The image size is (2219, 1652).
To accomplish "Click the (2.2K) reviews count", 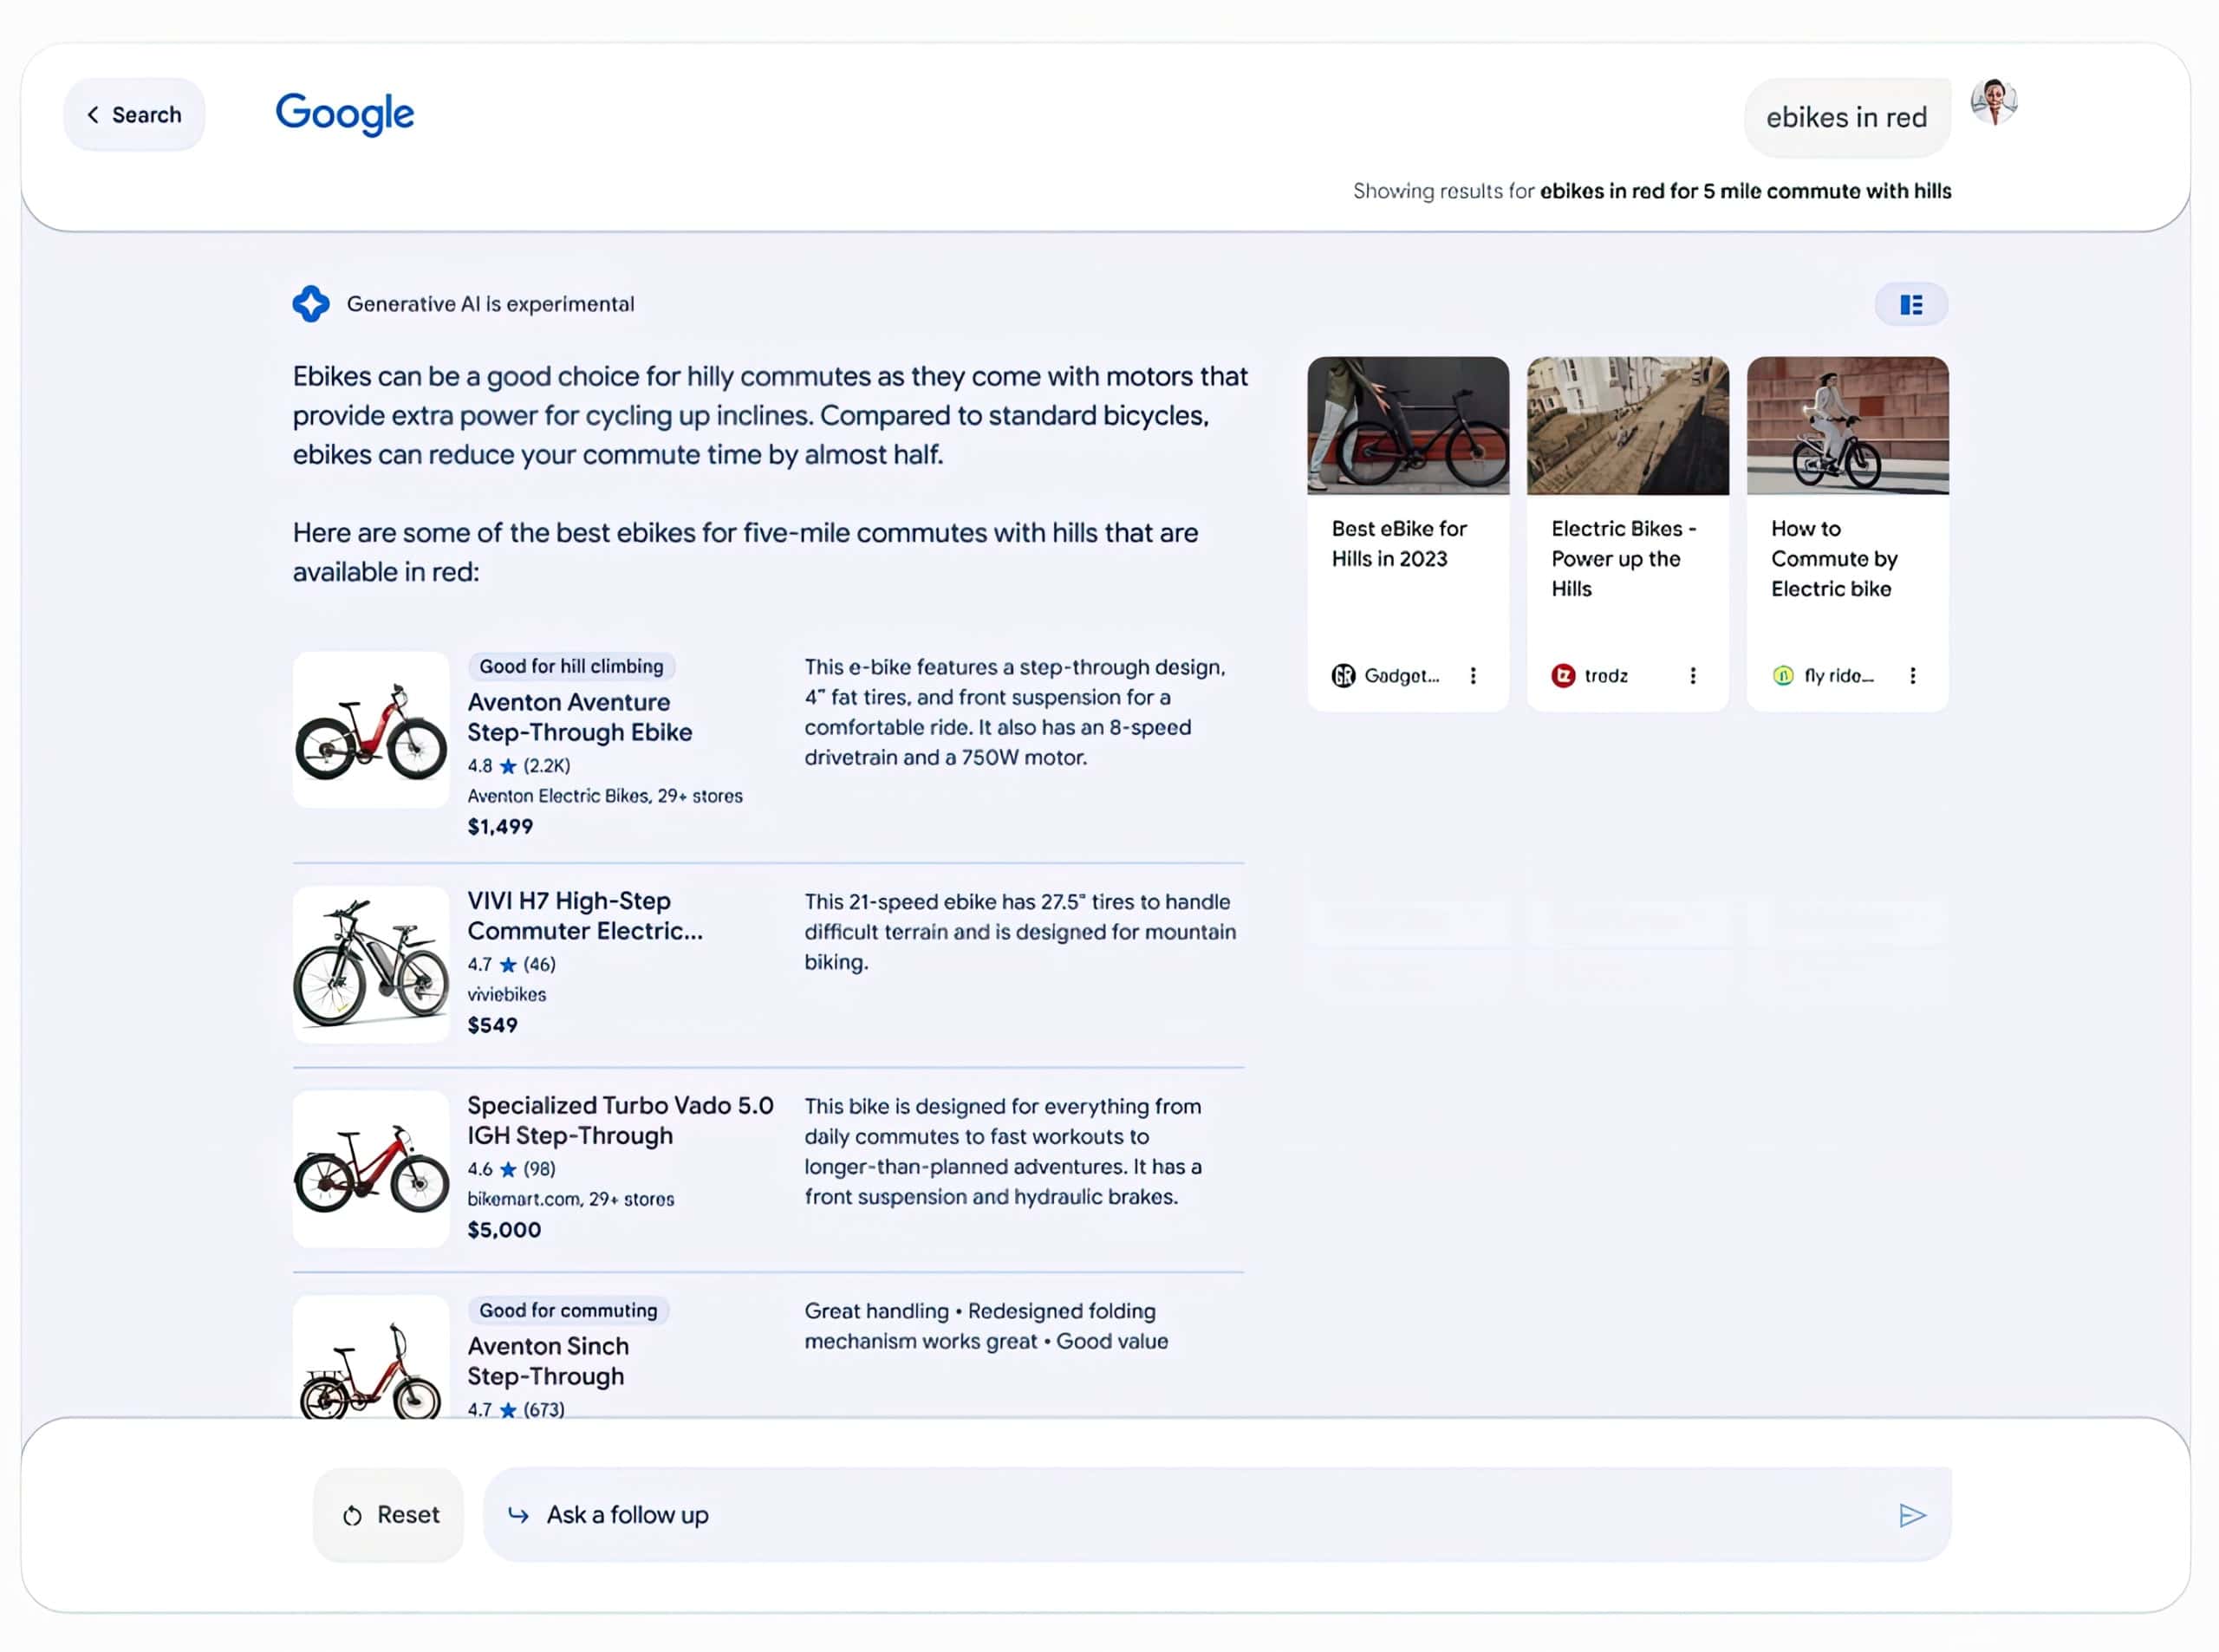I will (x=547, y=766).
